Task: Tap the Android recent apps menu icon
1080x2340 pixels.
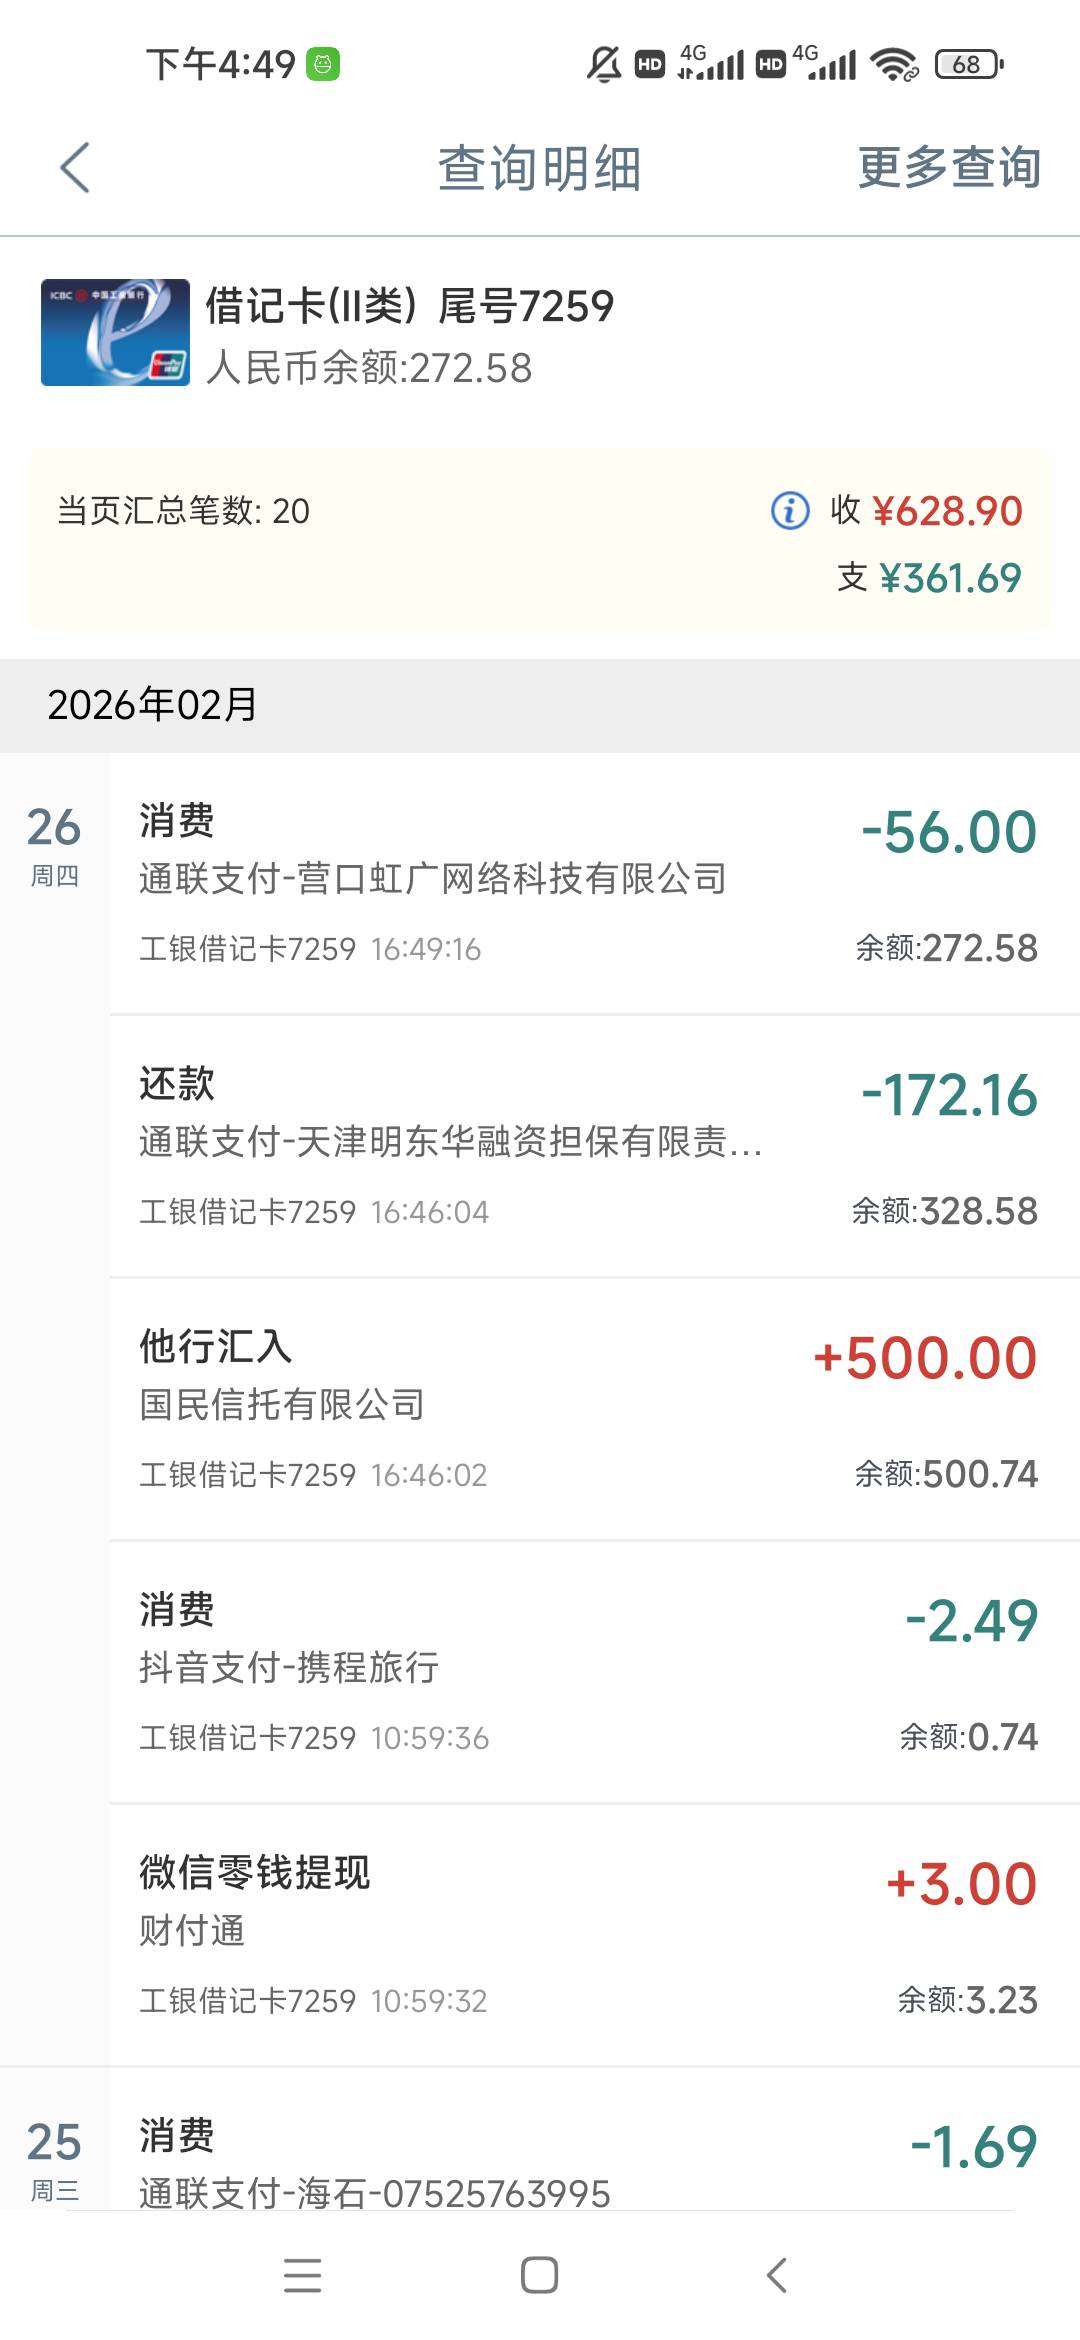Action: [x=302, y=2275]
